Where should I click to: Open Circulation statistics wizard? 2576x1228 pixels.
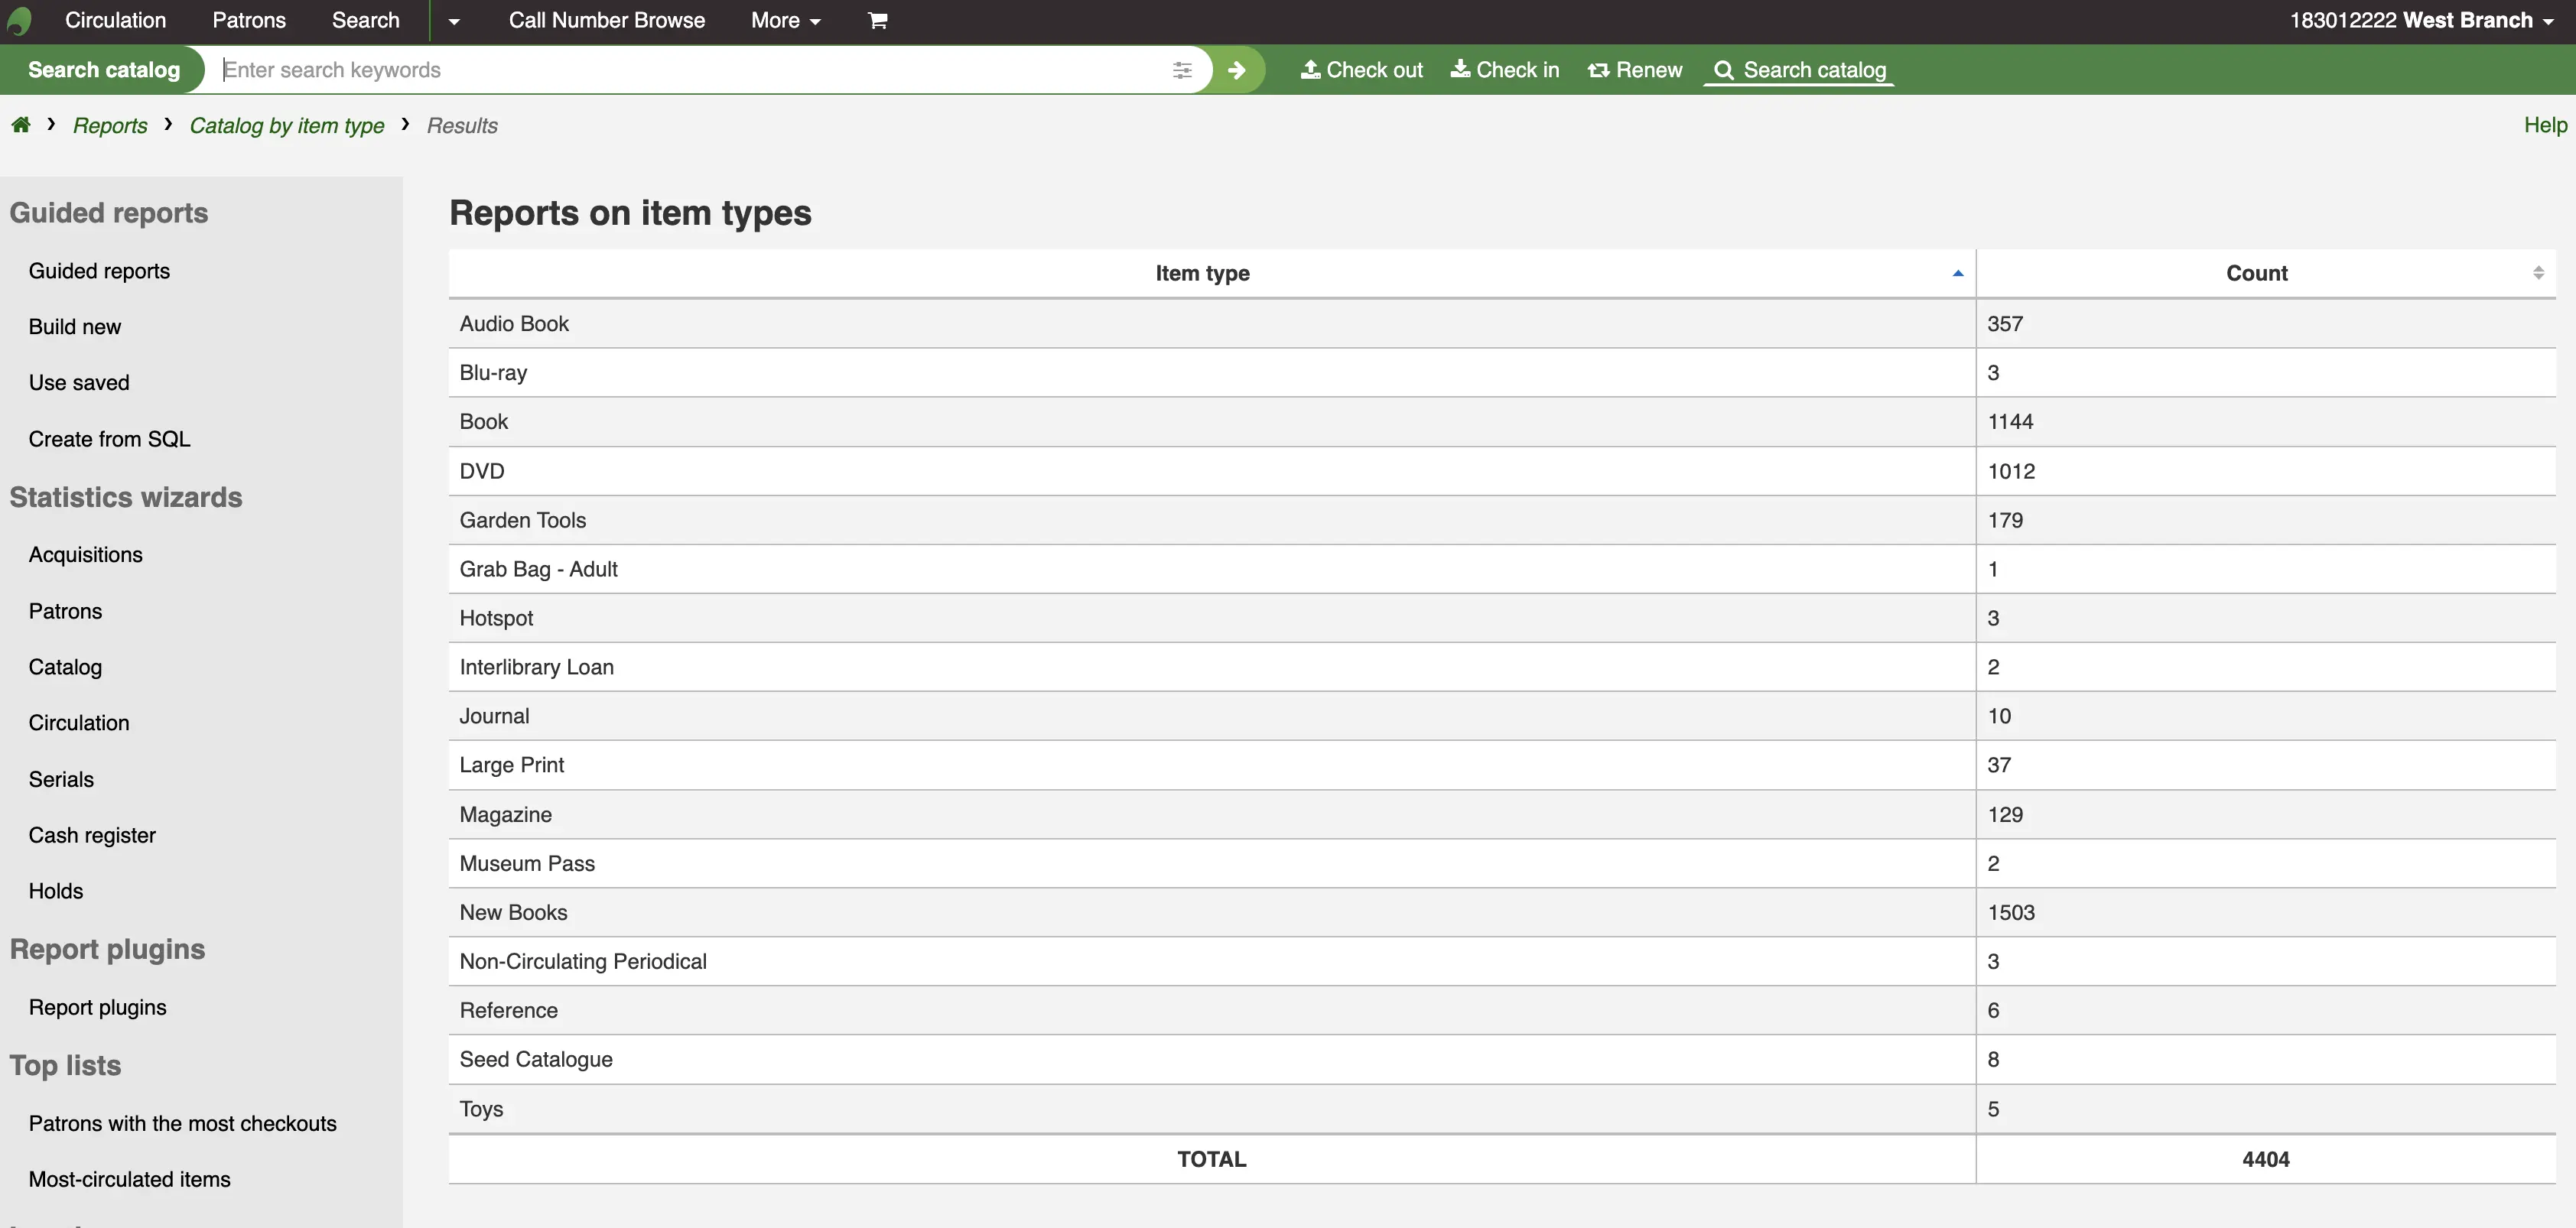pyautogui.click(x=79, y=723)
